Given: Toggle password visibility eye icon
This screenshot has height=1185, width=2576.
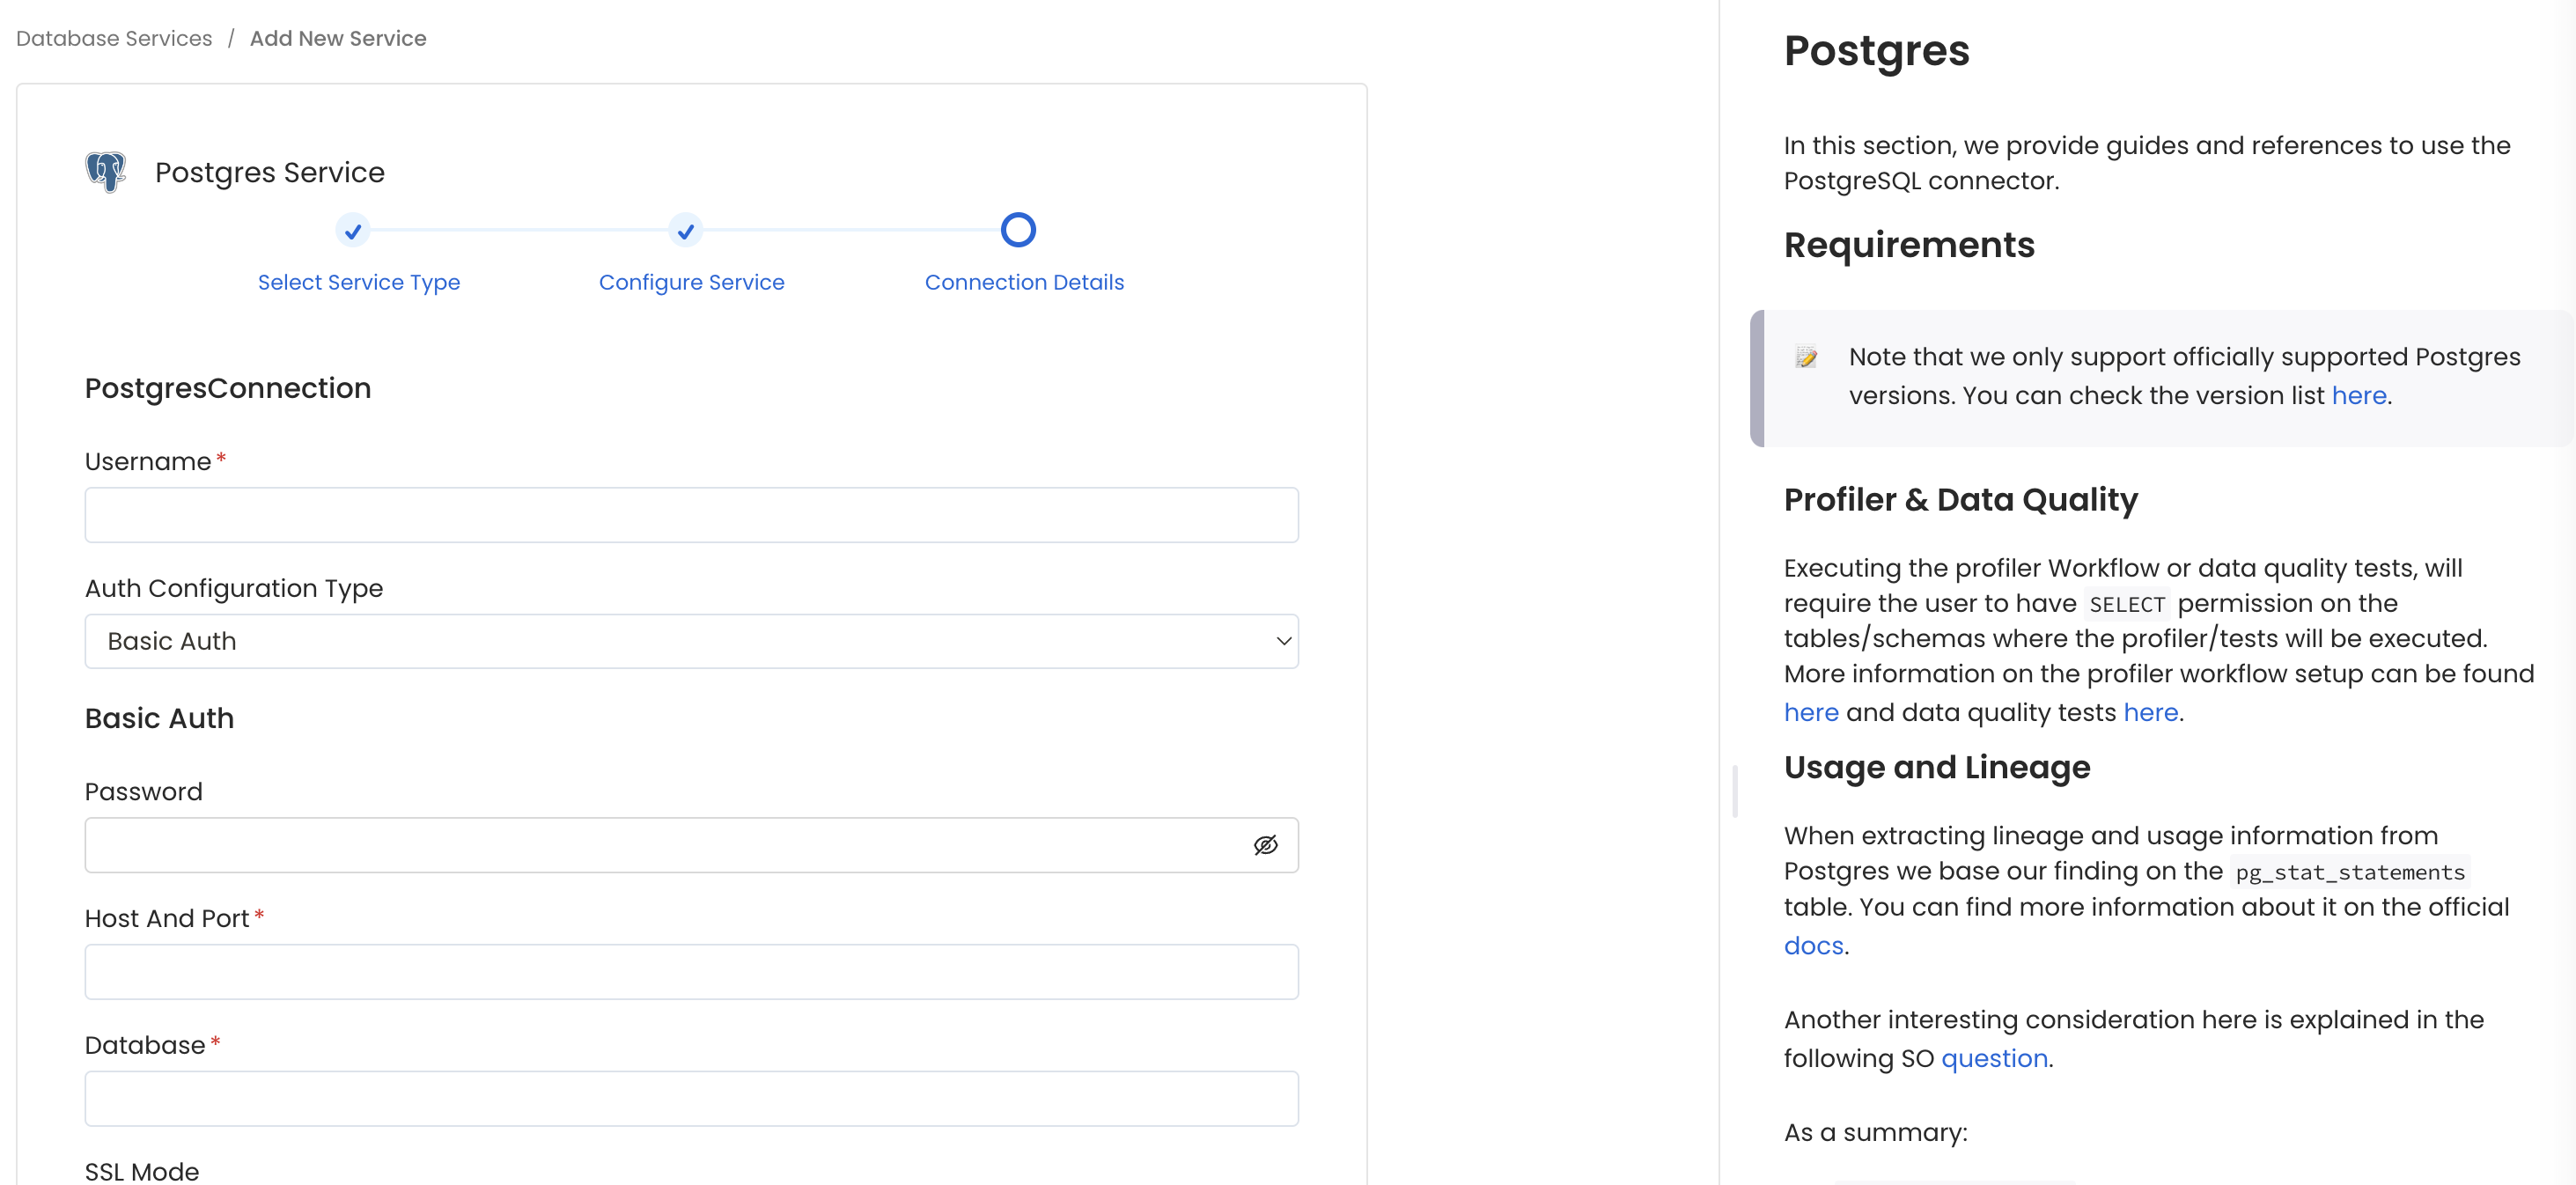Looking at the screenshot, I should coord(1267,845).
